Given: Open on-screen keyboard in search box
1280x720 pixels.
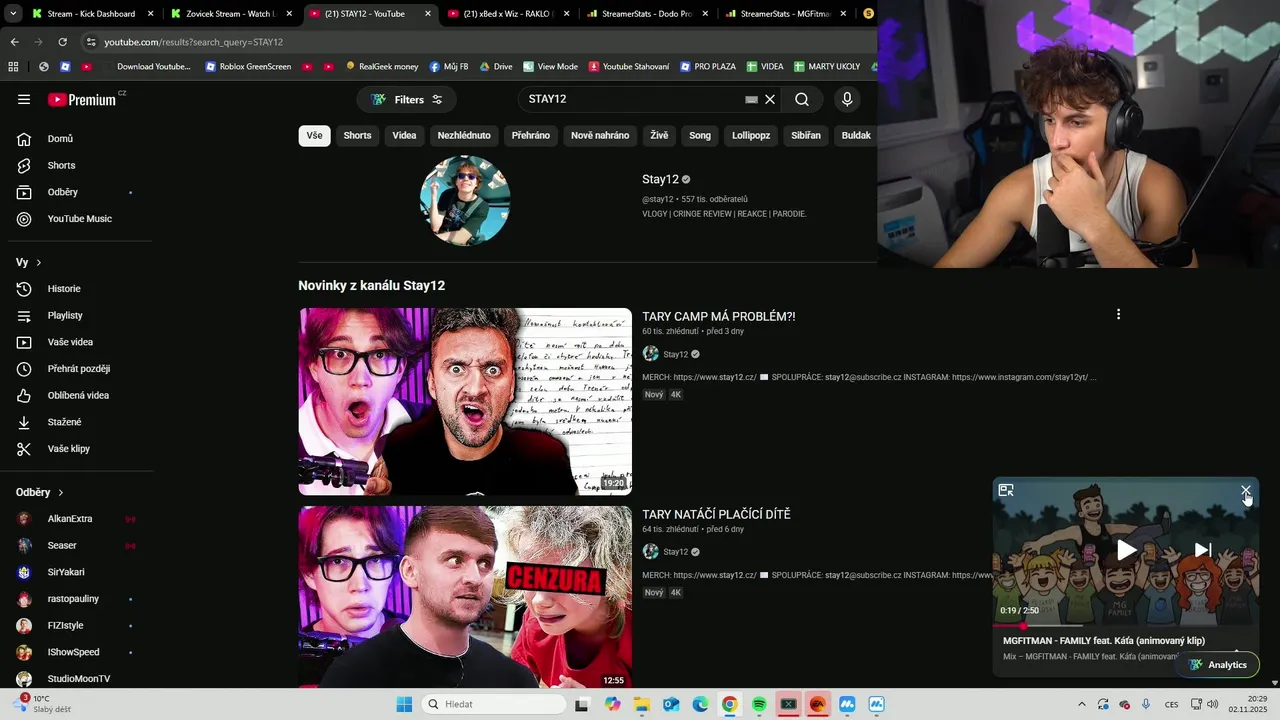Looking at the screenshot, I should click(x=751, y=99).
